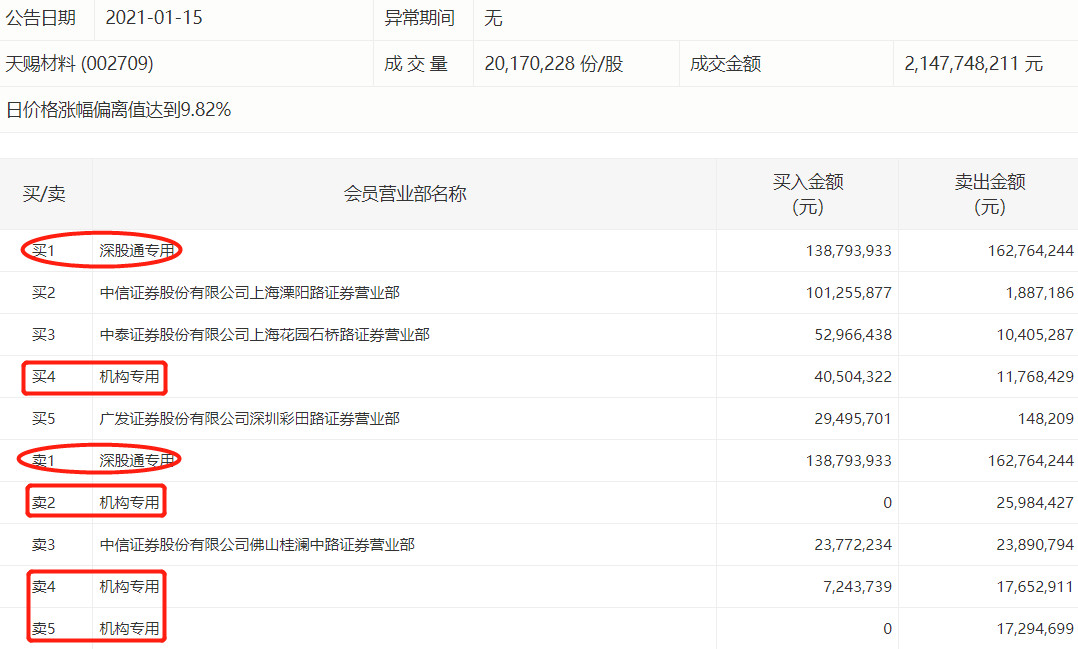Select 深股通专用 in the 卖1 row

tap(136, 461)
